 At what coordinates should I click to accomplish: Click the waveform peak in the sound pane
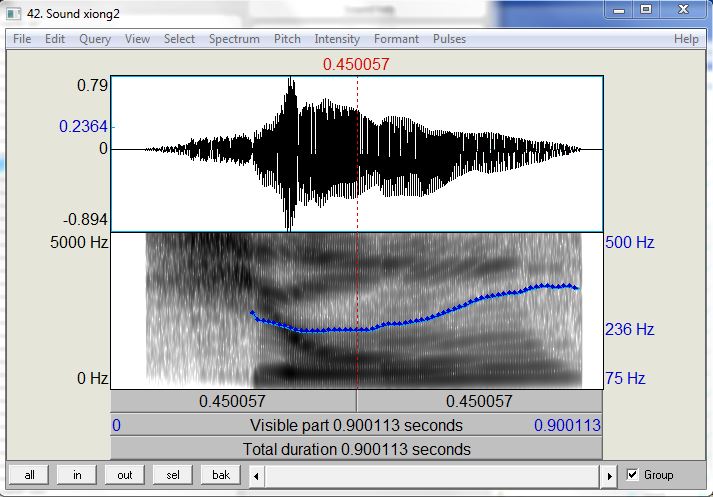[290, 84]
